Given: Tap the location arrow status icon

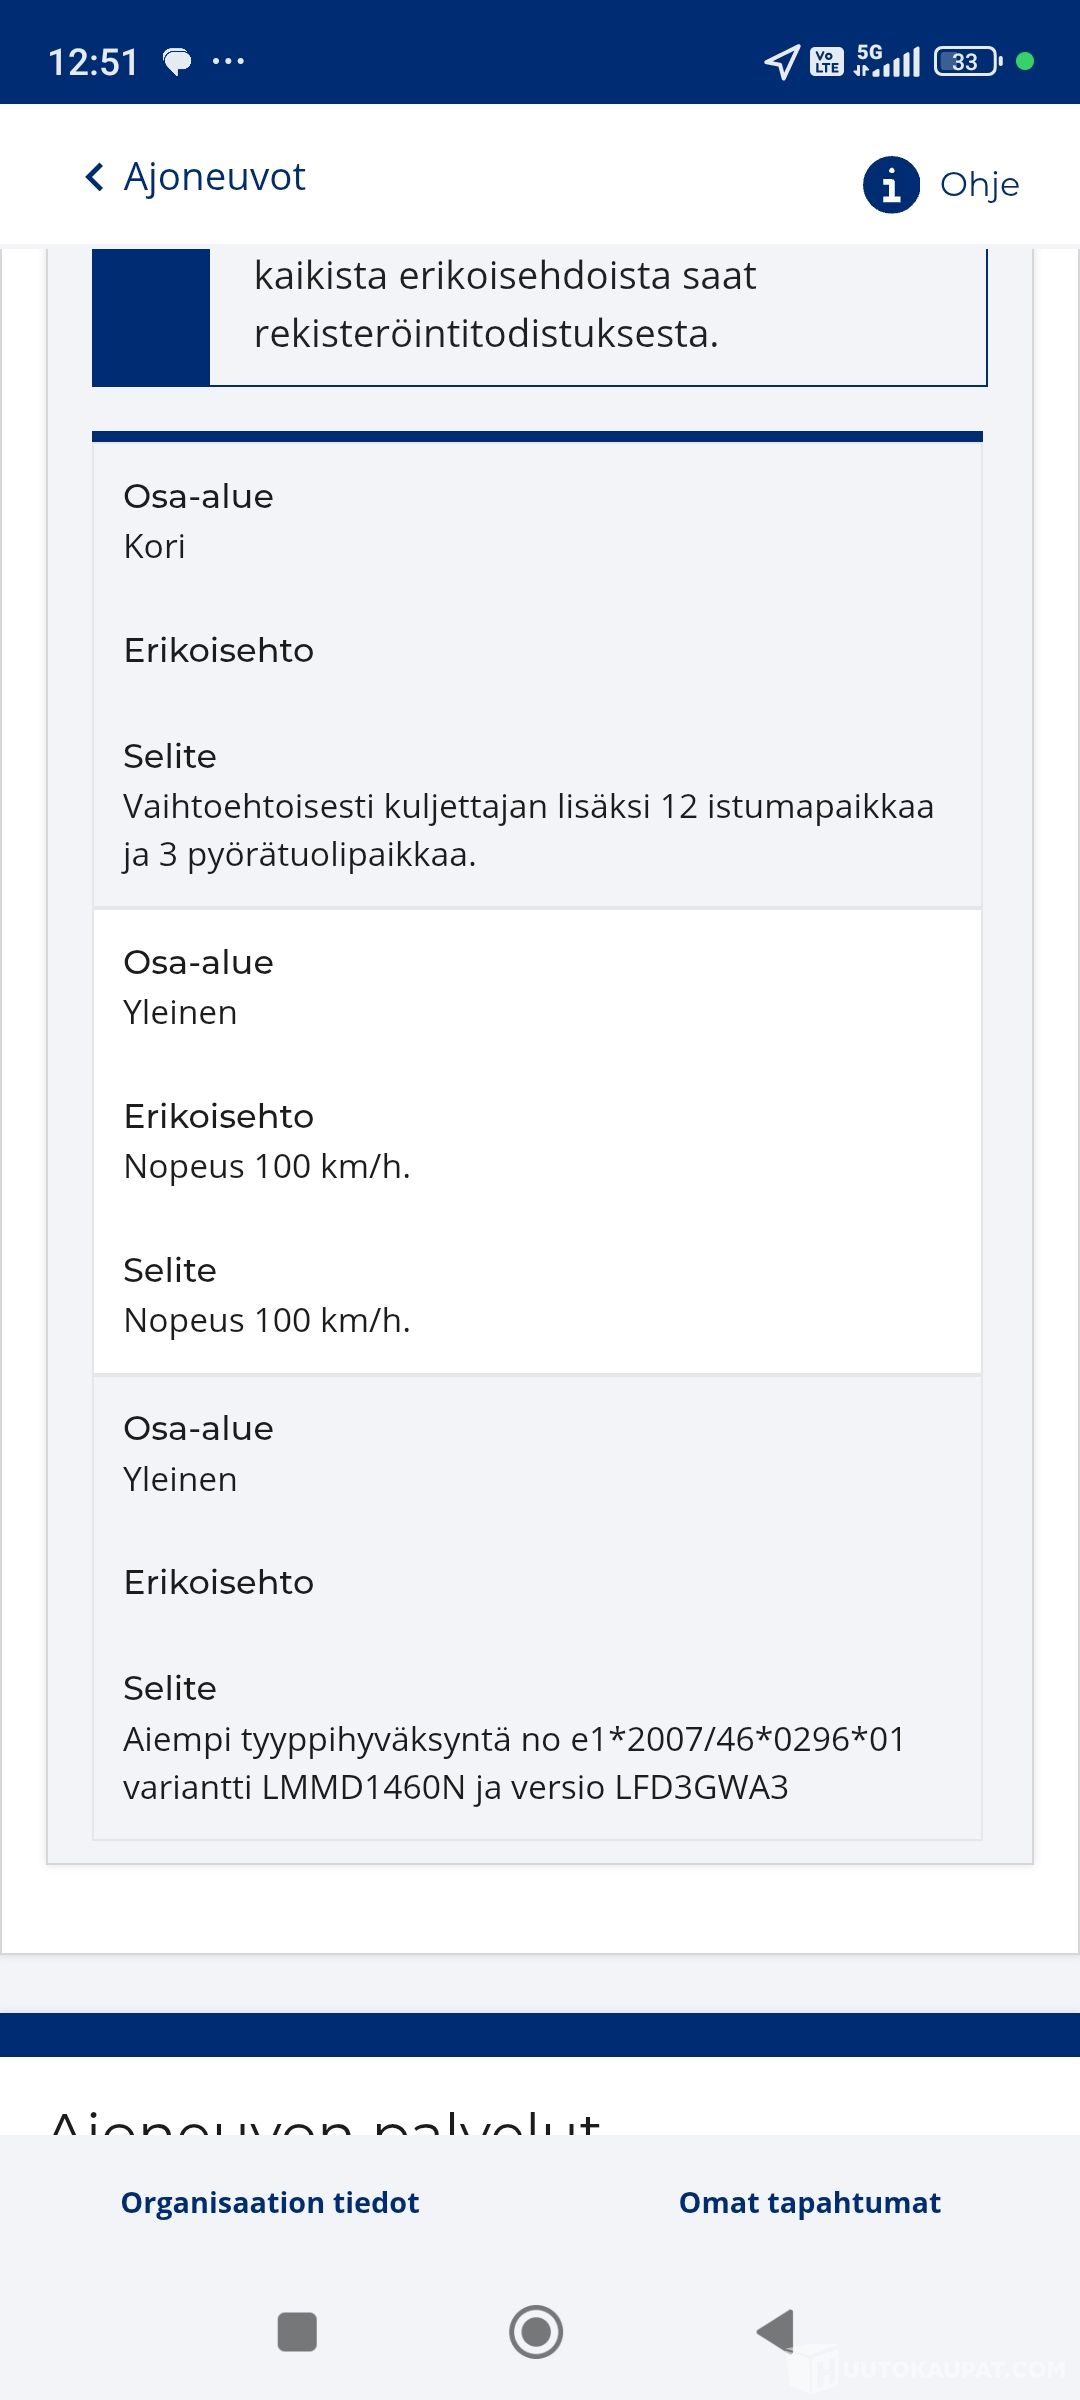Looking at the screenshot, I should point(781,62).
